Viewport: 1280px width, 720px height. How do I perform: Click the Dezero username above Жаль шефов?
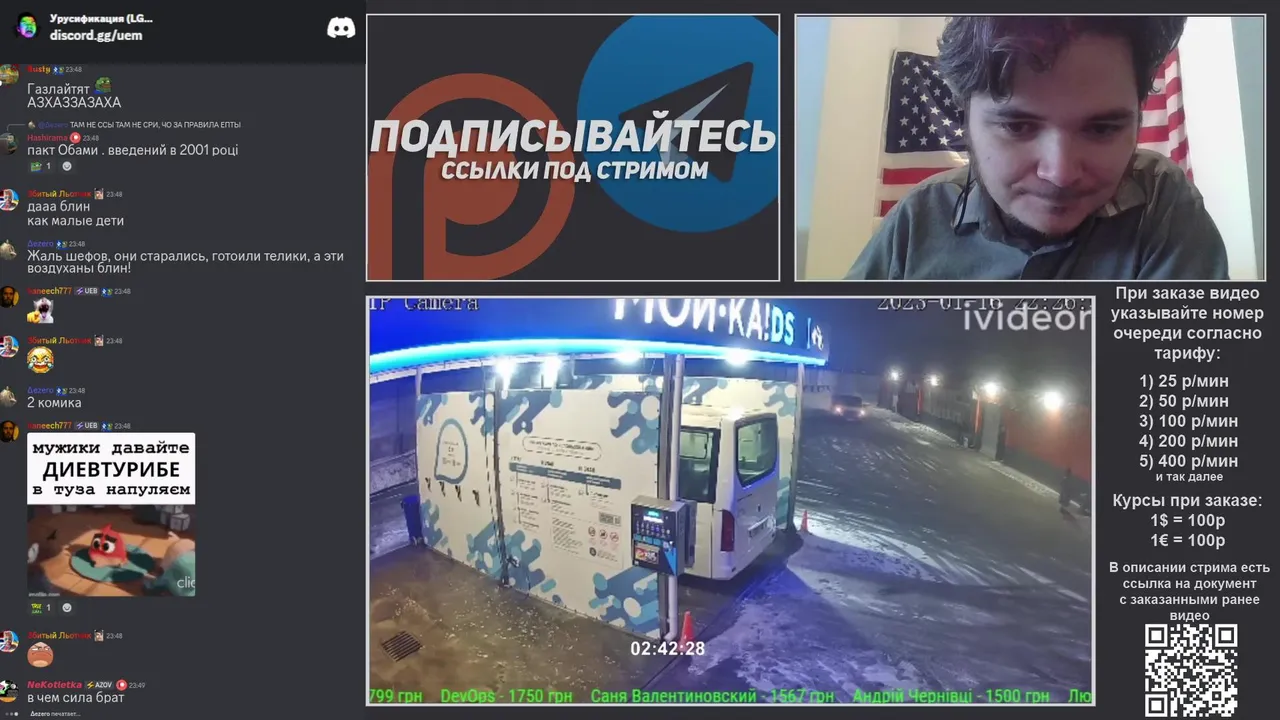[x=40, y=243]
